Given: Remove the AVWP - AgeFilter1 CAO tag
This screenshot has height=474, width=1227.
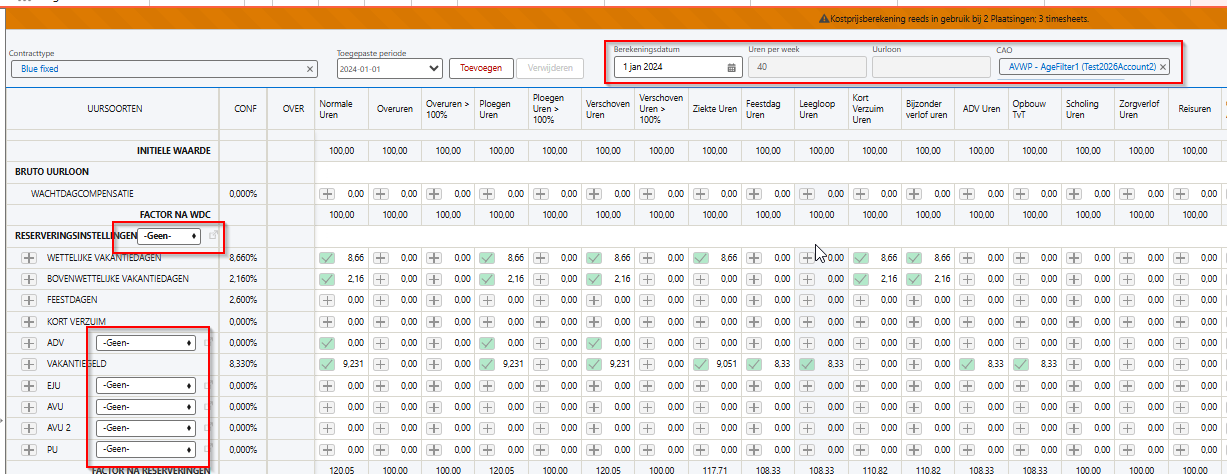Looking at the screenshot, I should [x=1164, y=67].
